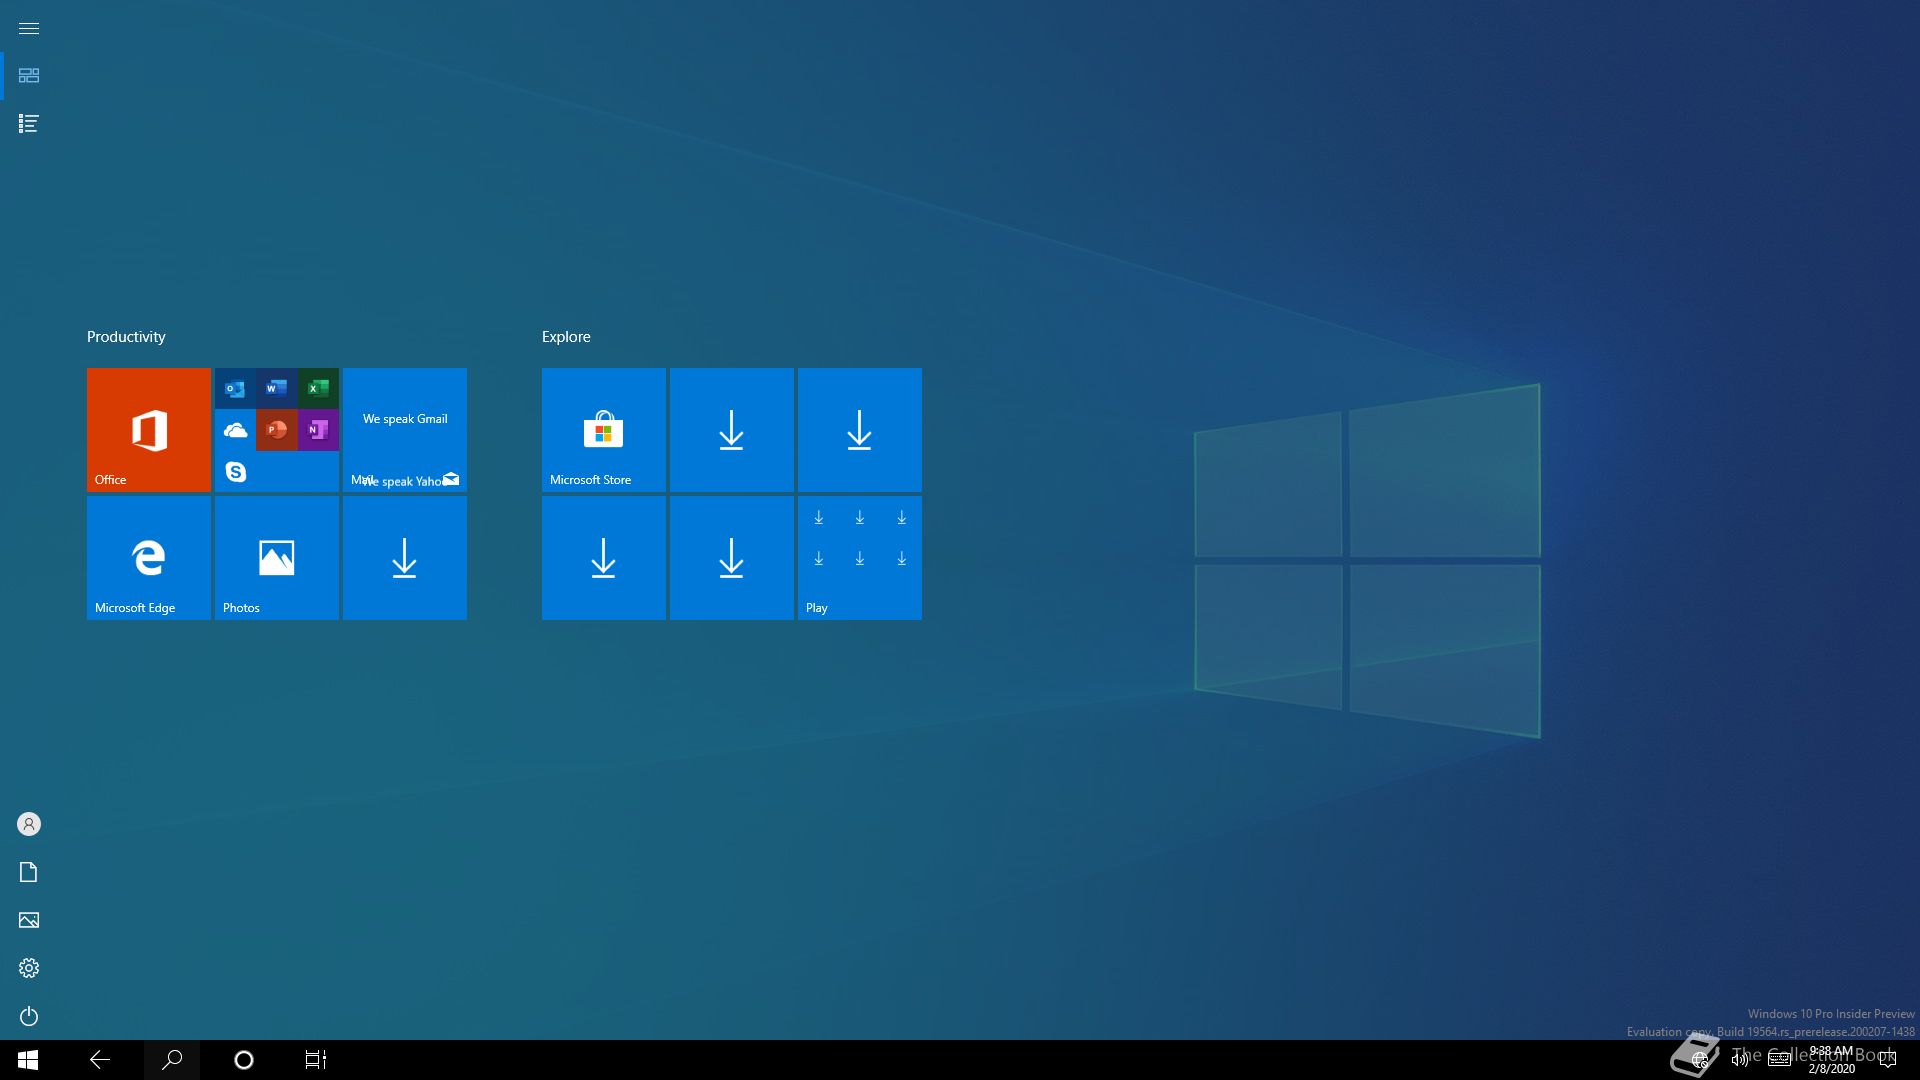
Task: Click the download tile right of Microsoft Store
Action: click(x=732, y=430)
